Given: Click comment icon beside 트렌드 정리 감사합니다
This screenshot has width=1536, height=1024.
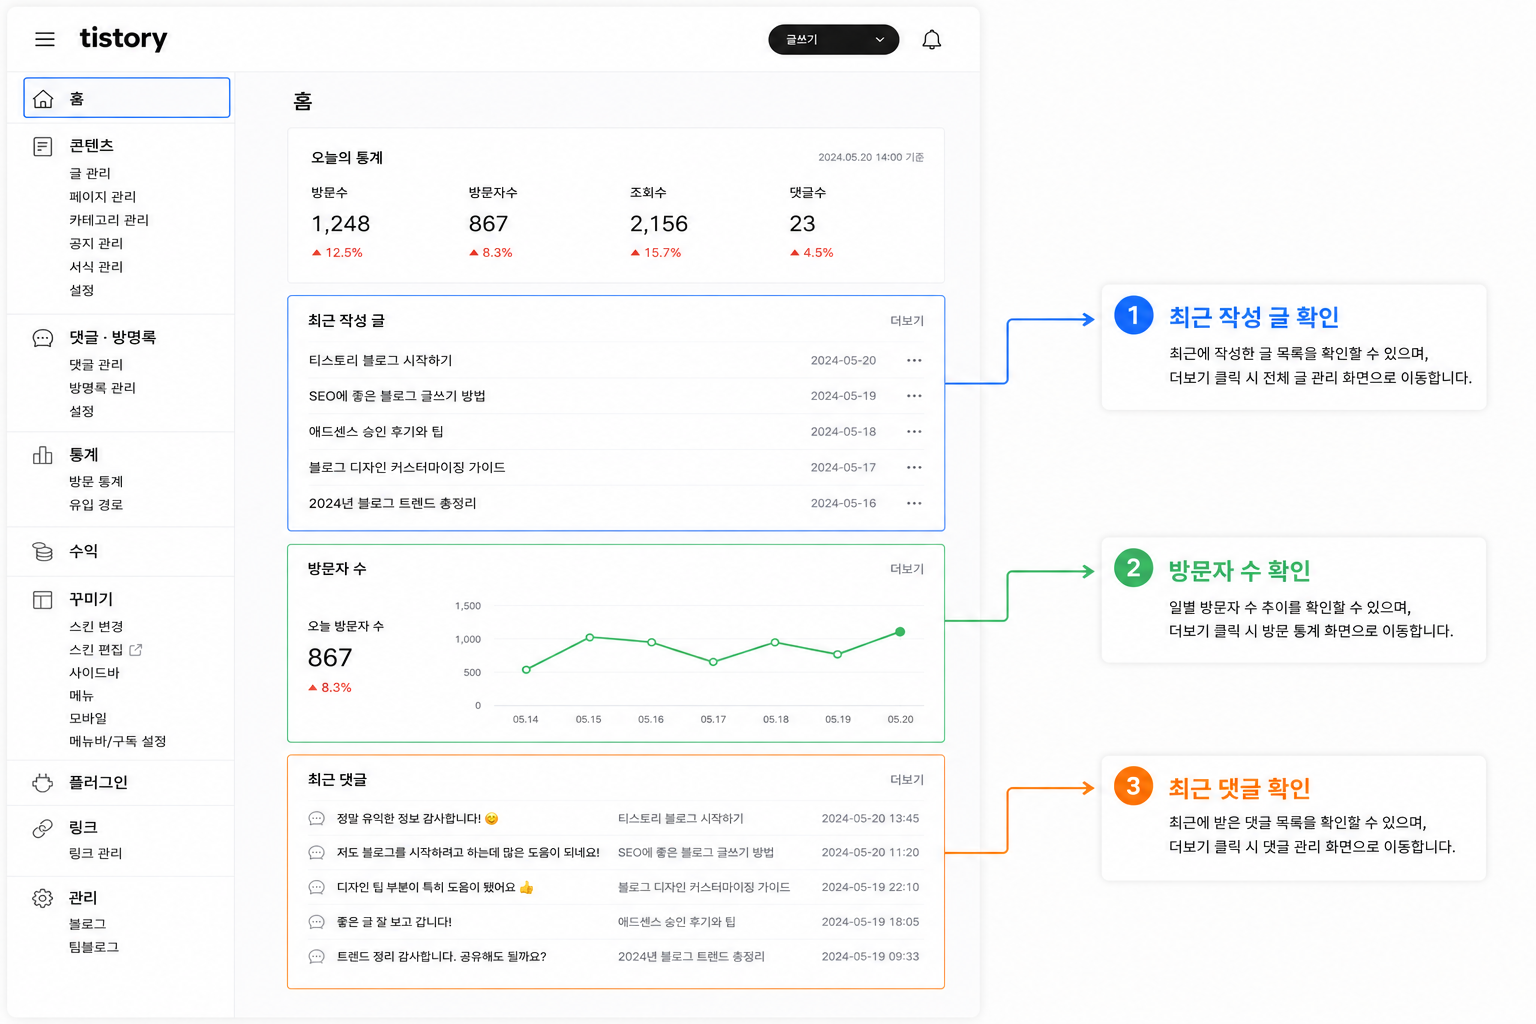Looking at the screenshot, I should click(x=317, y=956).
